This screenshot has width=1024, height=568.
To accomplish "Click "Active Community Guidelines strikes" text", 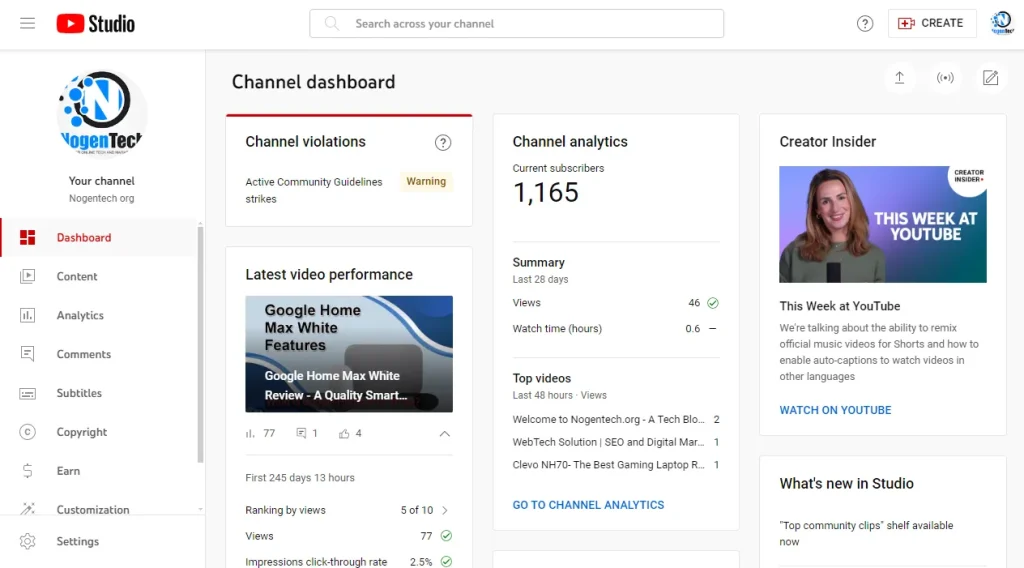I will pyautogui.click(x=314, y=190).
